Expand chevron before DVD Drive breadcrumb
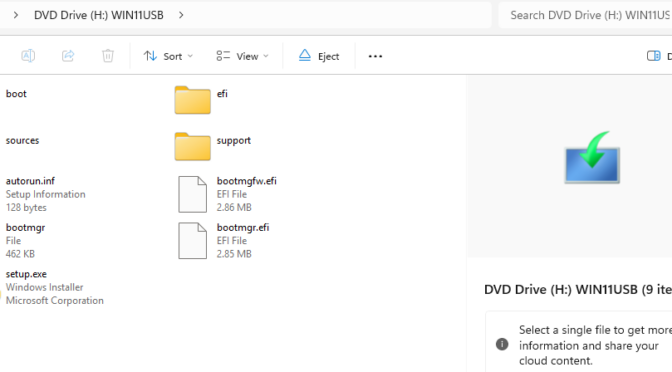The height and width of the screenshot is (372, 672). [x=16, y=15]
